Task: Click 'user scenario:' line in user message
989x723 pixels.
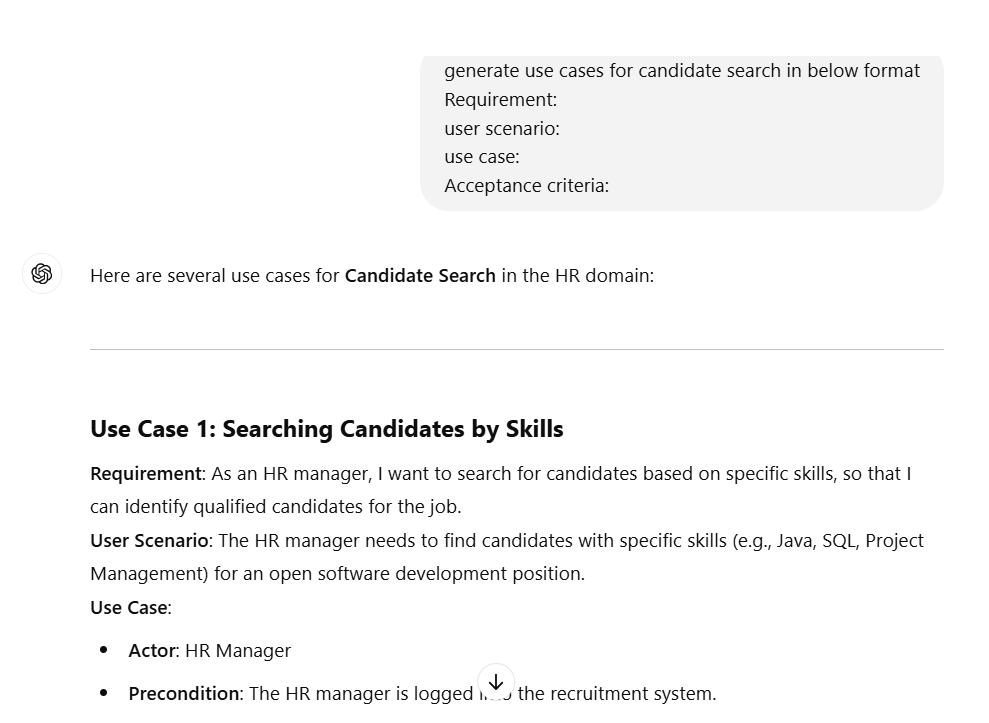Action: [x=502, y=129]
